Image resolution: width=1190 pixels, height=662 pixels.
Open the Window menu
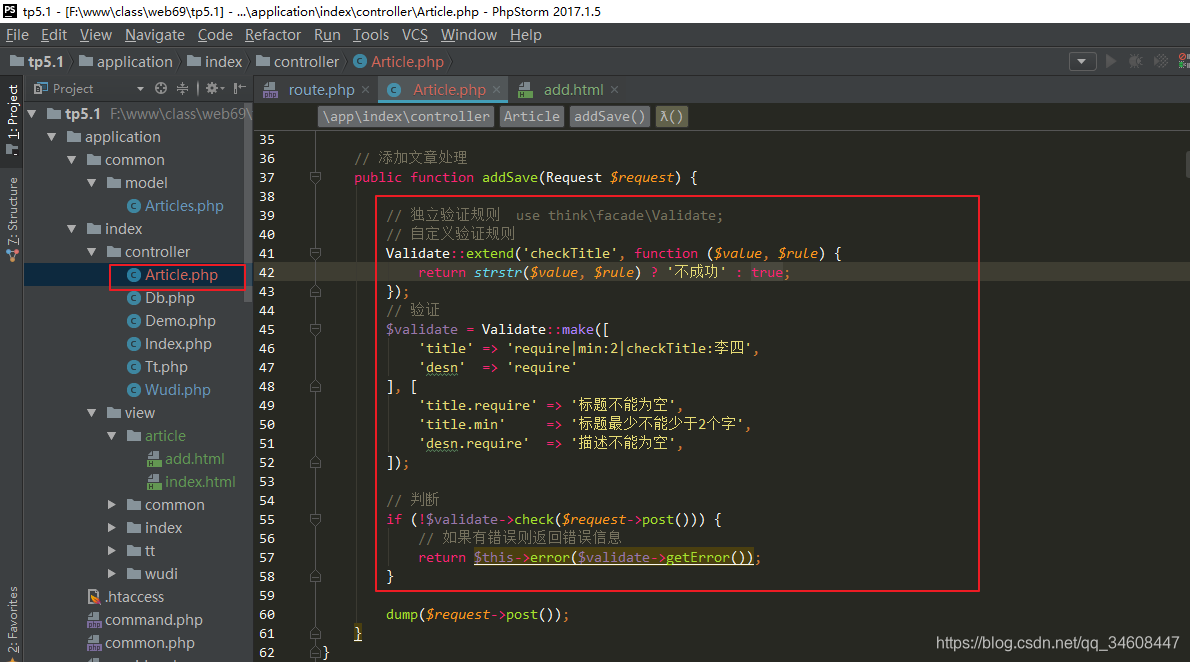click(468, 35)
